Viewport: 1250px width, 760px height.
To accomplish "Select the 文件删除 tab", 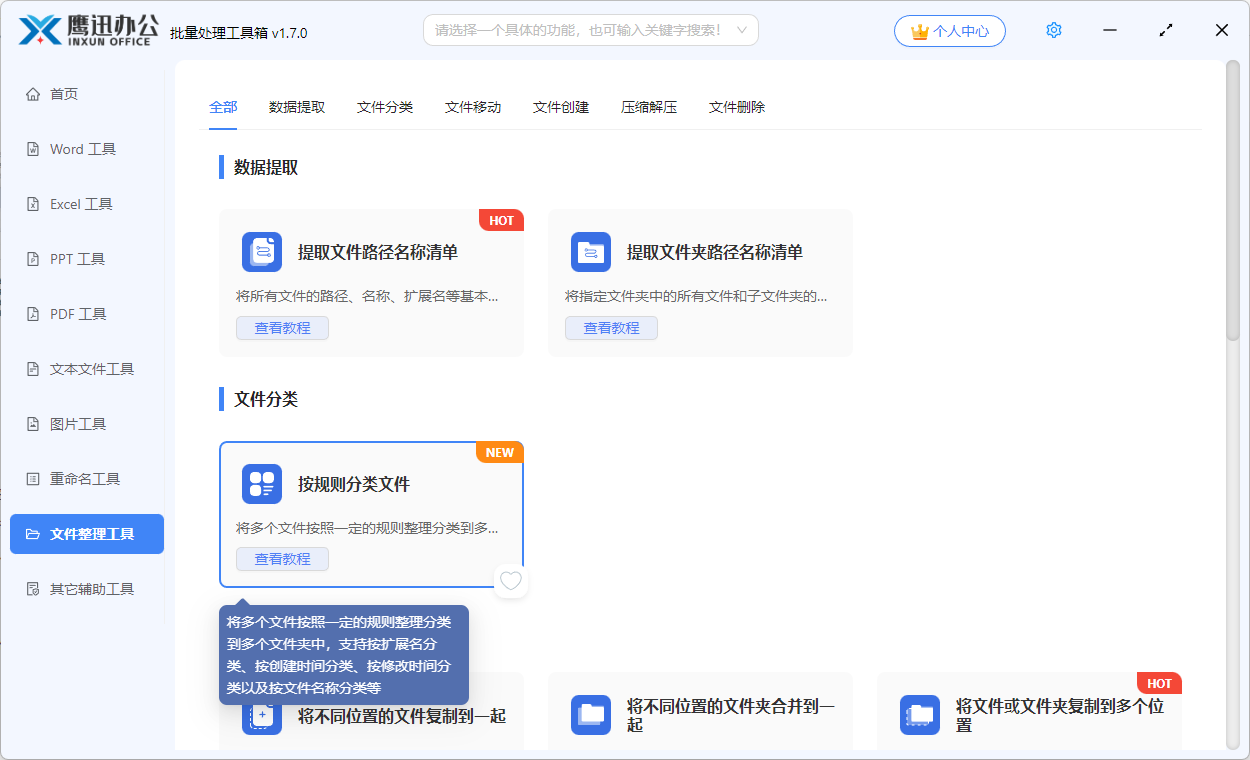I will coord(737,107).
